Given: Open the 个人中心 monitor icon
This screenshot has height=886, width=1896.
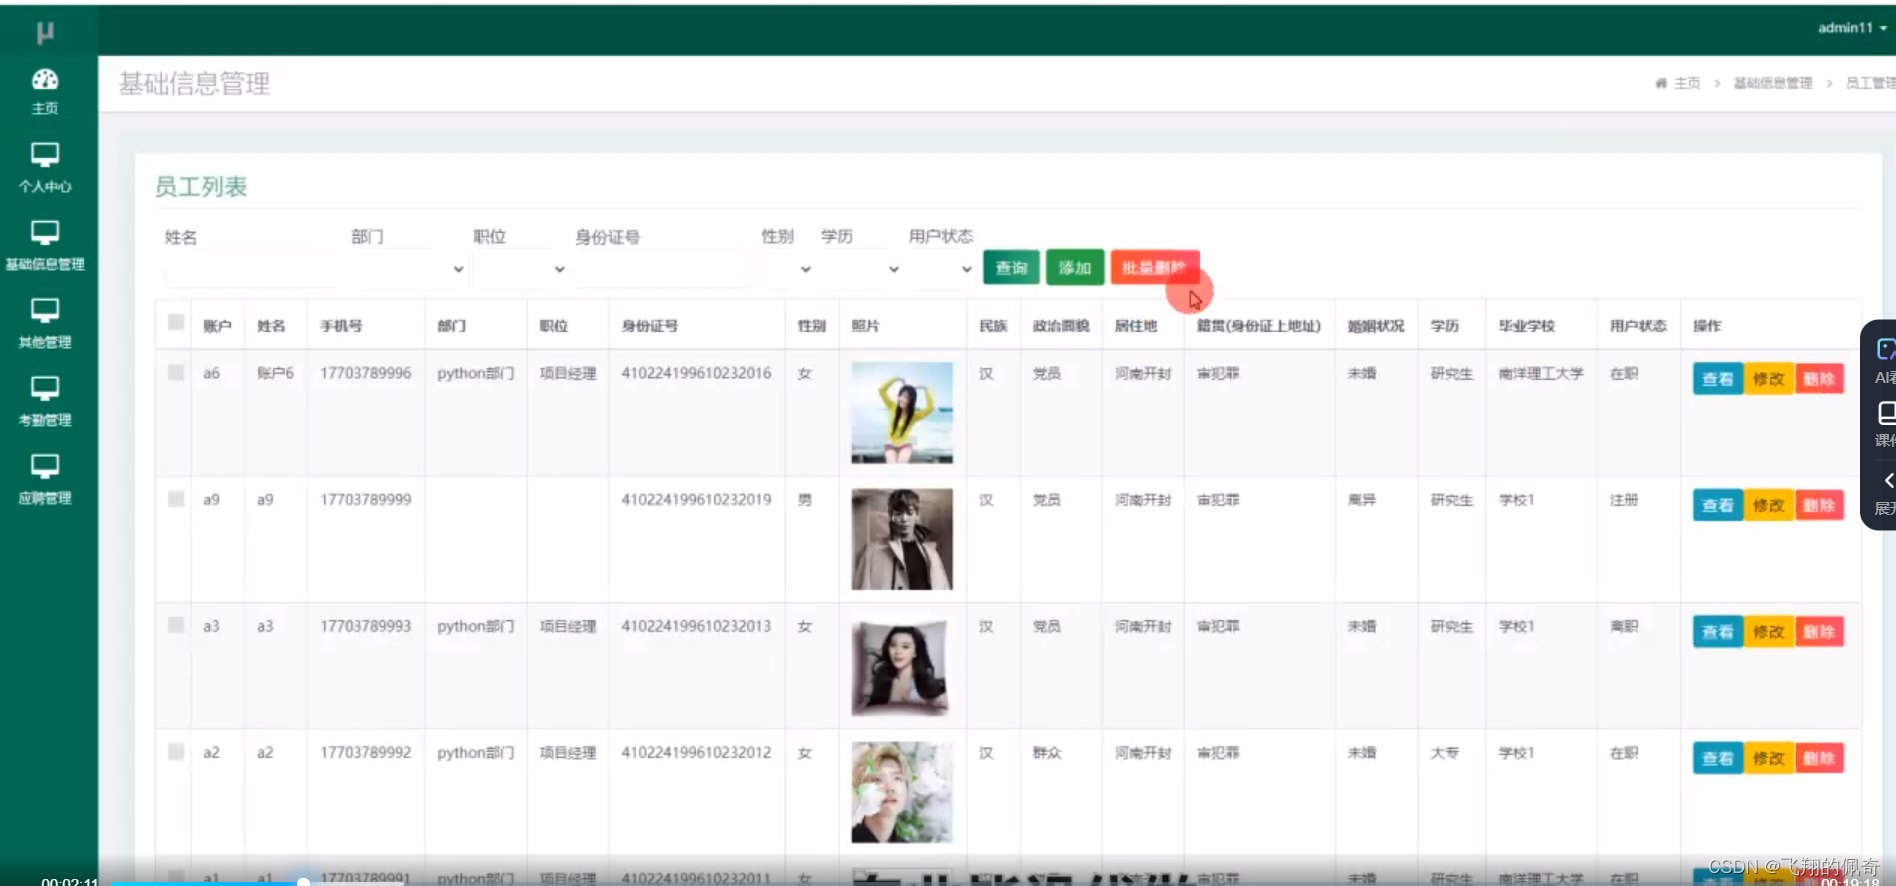Looking at the screenshot, I should [x=45, y=155].
